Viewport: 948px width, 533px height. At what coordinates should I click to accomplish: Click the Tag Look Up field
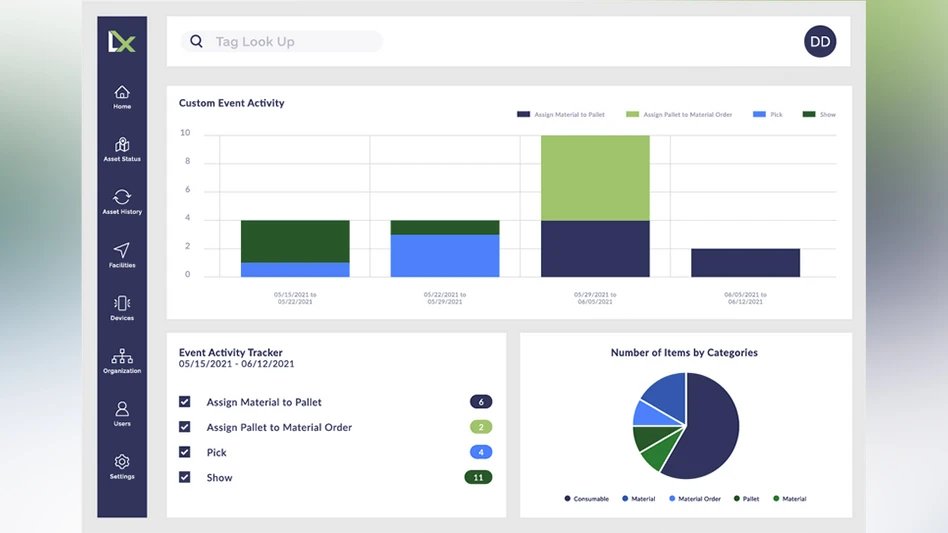pyautogui.click(x=290, y=41)
